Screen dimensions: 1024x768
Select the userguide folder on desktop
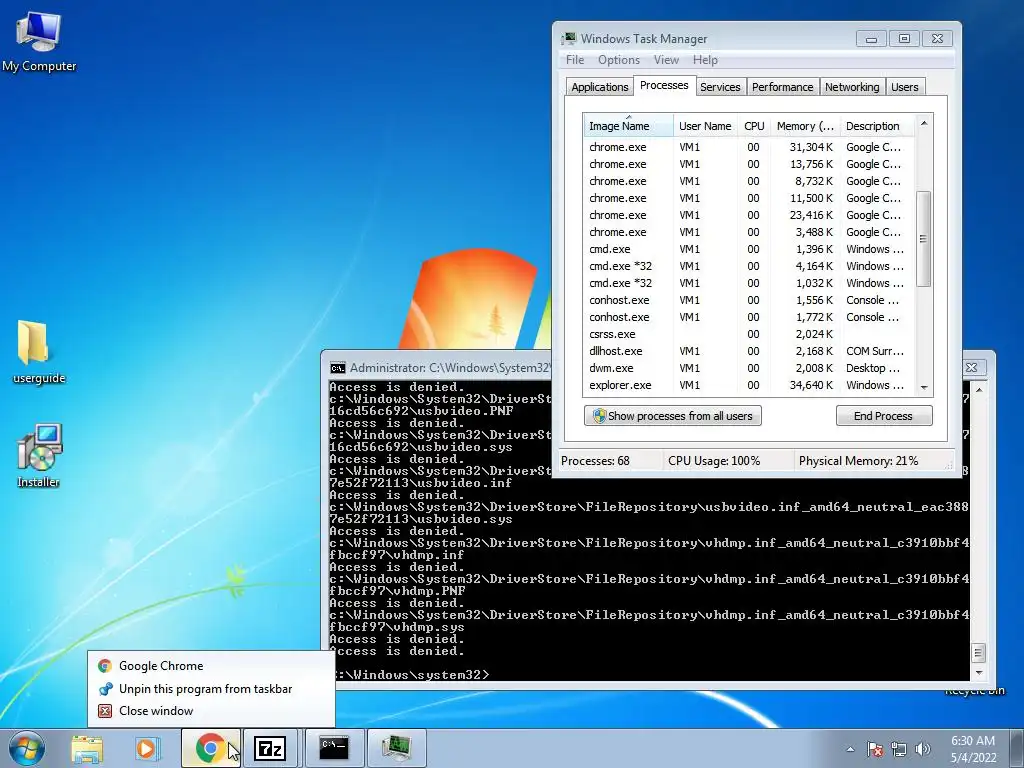pyautogui.click(x=39, y=351)
